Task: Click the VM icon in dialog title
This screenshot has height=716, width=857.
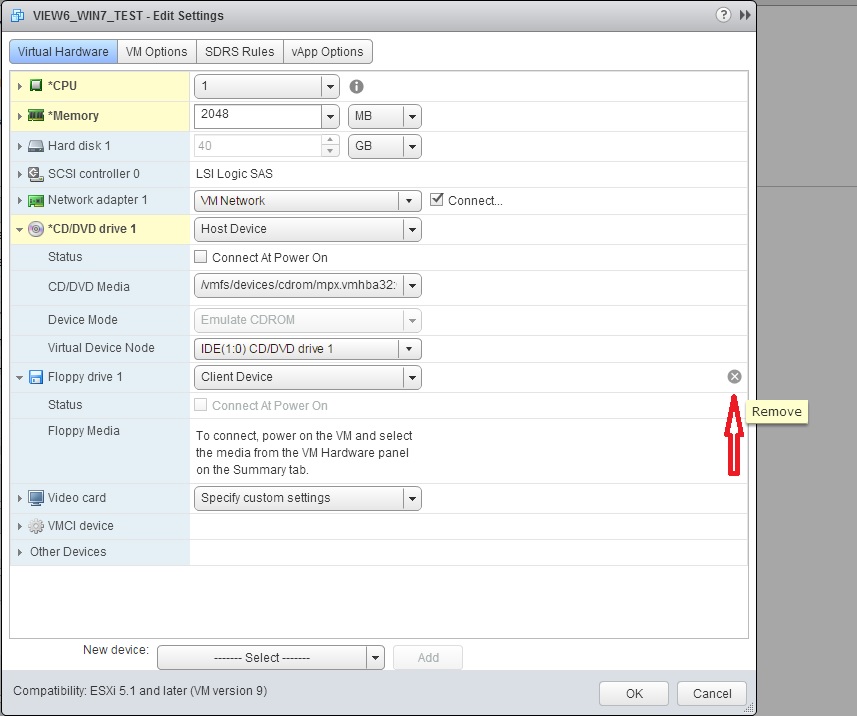Action: [17, 15]
